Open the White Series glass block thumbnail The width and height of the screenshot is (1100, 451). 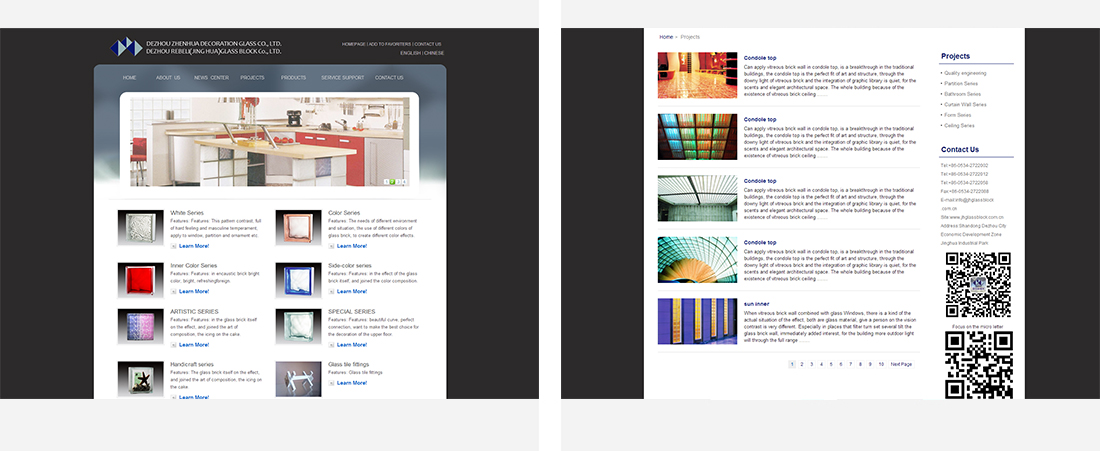[x=140, y=228]
